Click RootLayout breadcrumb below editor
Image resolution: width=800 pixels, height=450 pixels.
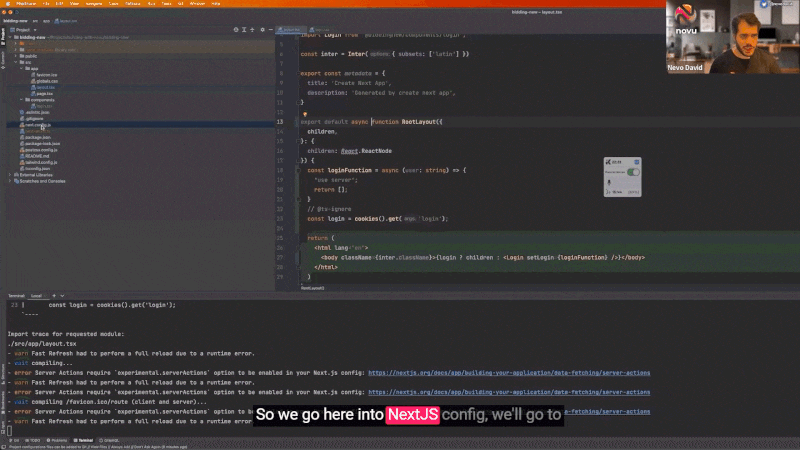pyautogui.click(x=312, y=288)
